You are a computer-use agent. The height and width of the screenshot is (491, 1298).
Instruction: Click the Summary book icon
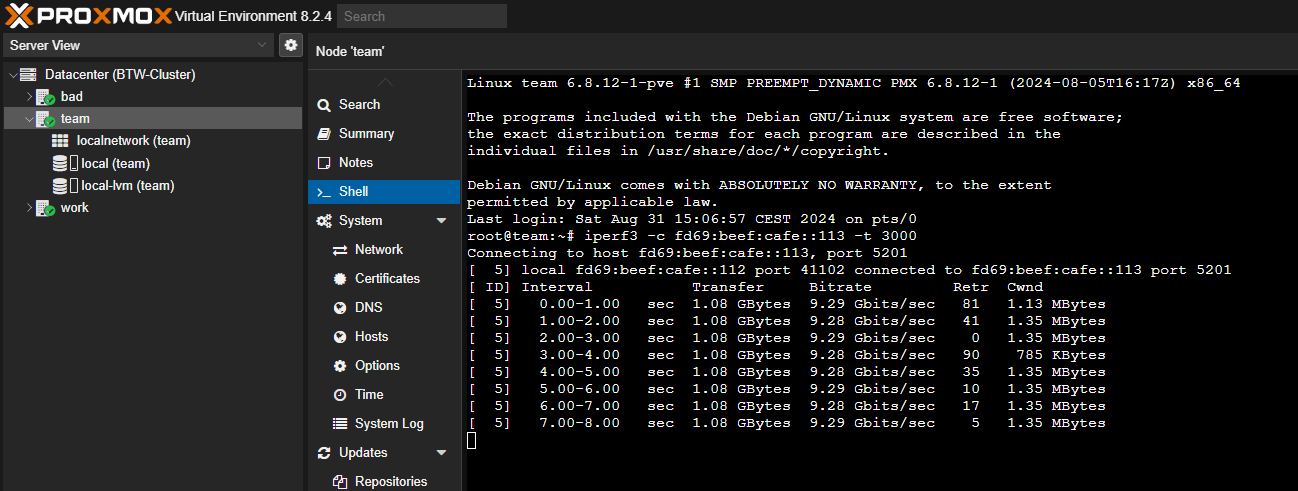point(323,134)
